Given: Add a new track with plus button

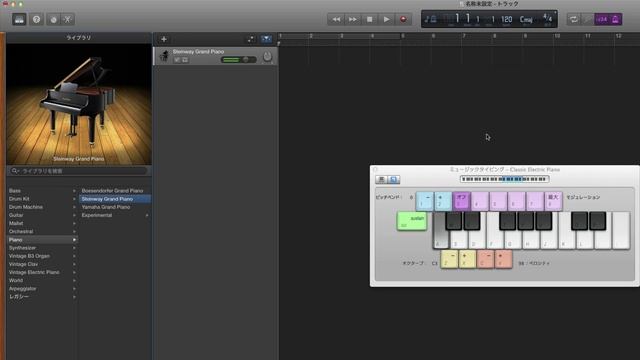Looking at the screenshot, I should pos(164,39).
